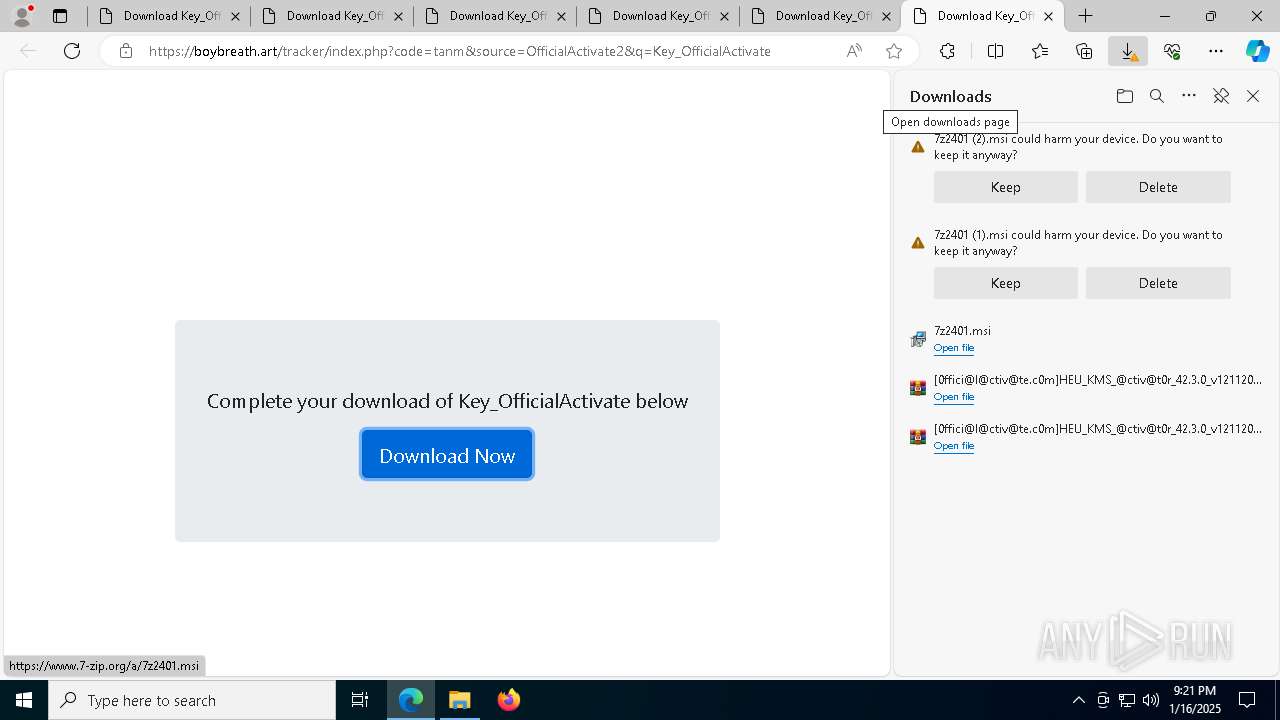
Task: Open Task View on the taskbar
Action: (x=360, y=700)
